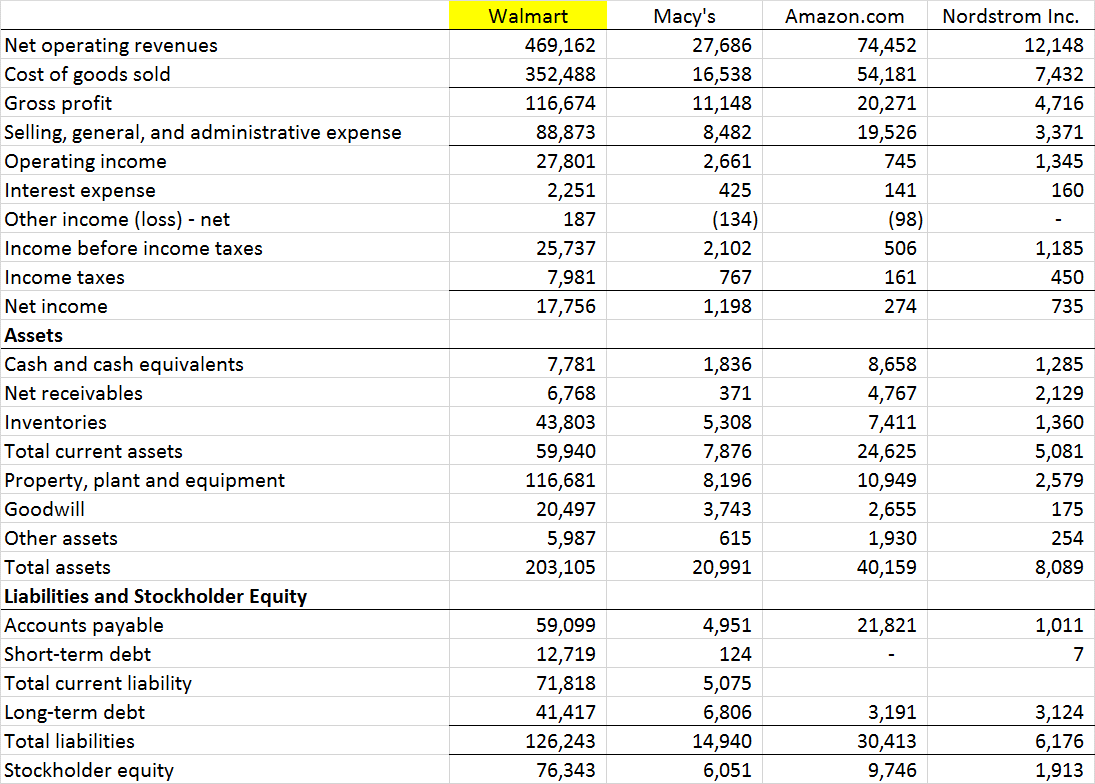The height and width of the screenshot is (784, 1095).
Task: Select the Nordstrom Inc. column header
Action: (1011, 15)
